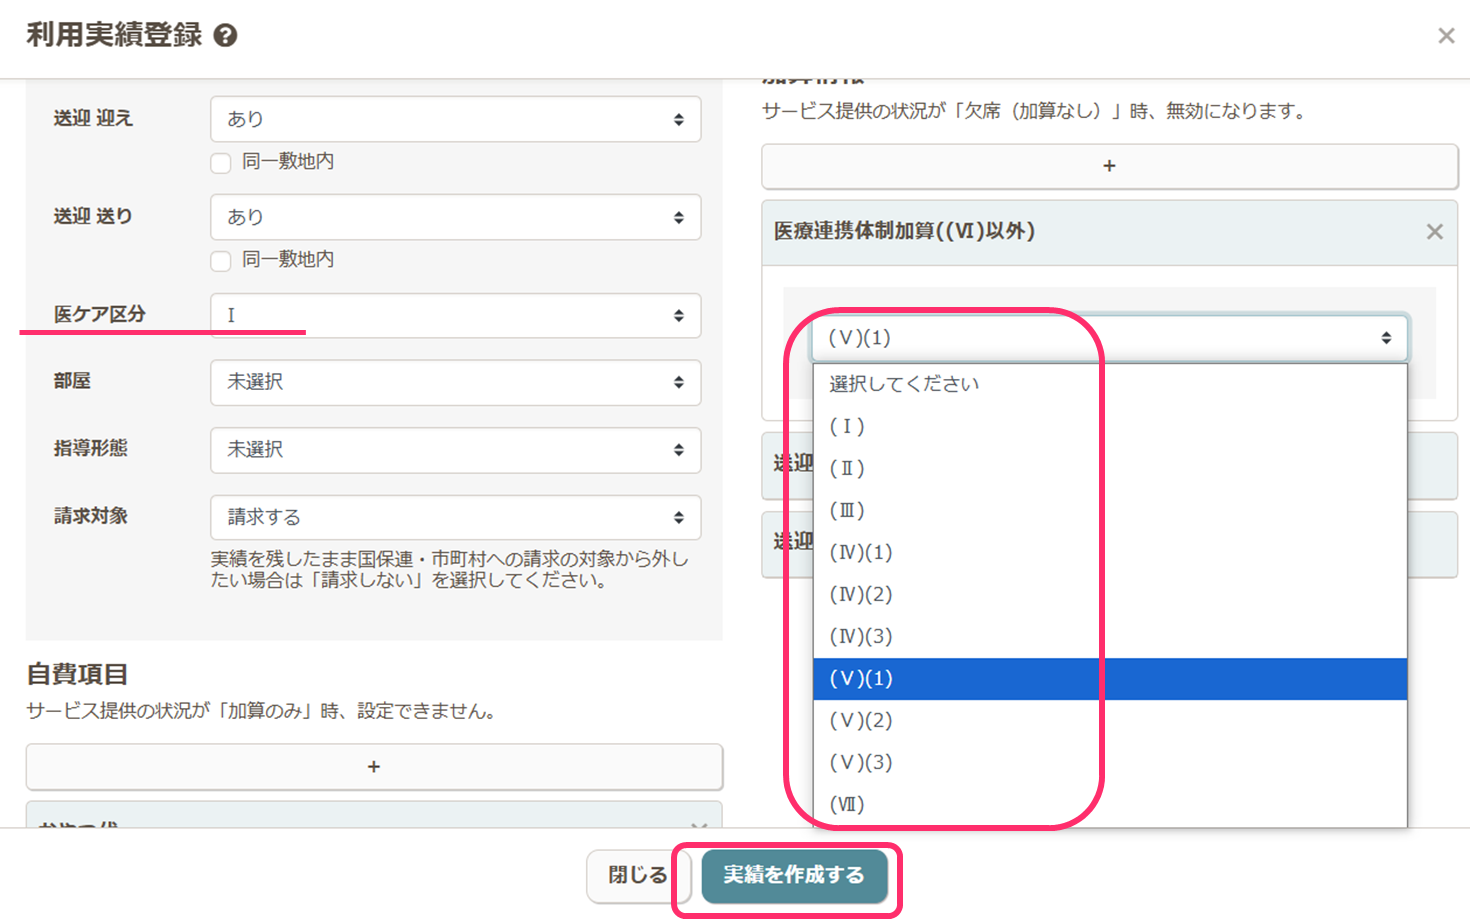
Task: Click the 閉じる button
Action: [x=637, y=875]
